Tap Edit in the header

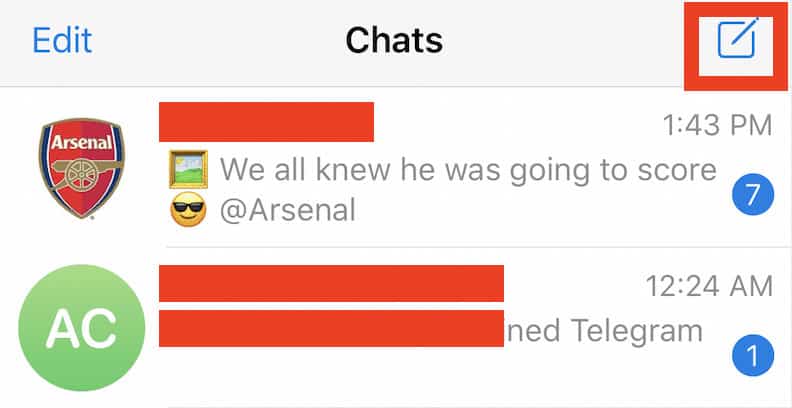(62, 40)
